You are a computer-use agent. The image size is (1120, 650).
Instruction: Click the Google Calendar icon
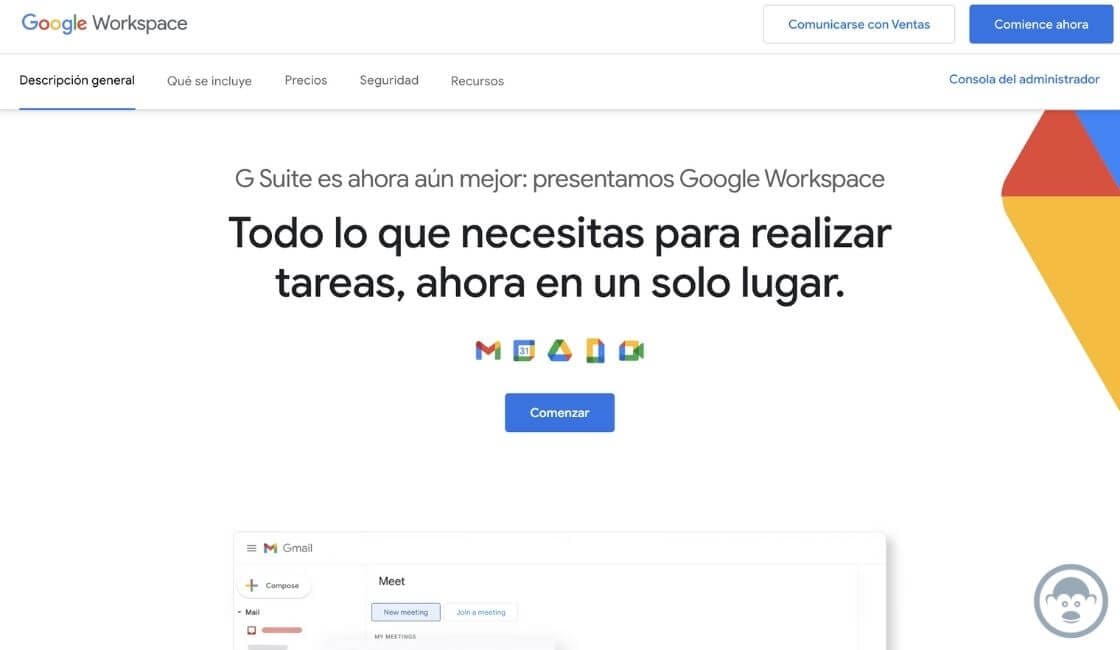524,351
